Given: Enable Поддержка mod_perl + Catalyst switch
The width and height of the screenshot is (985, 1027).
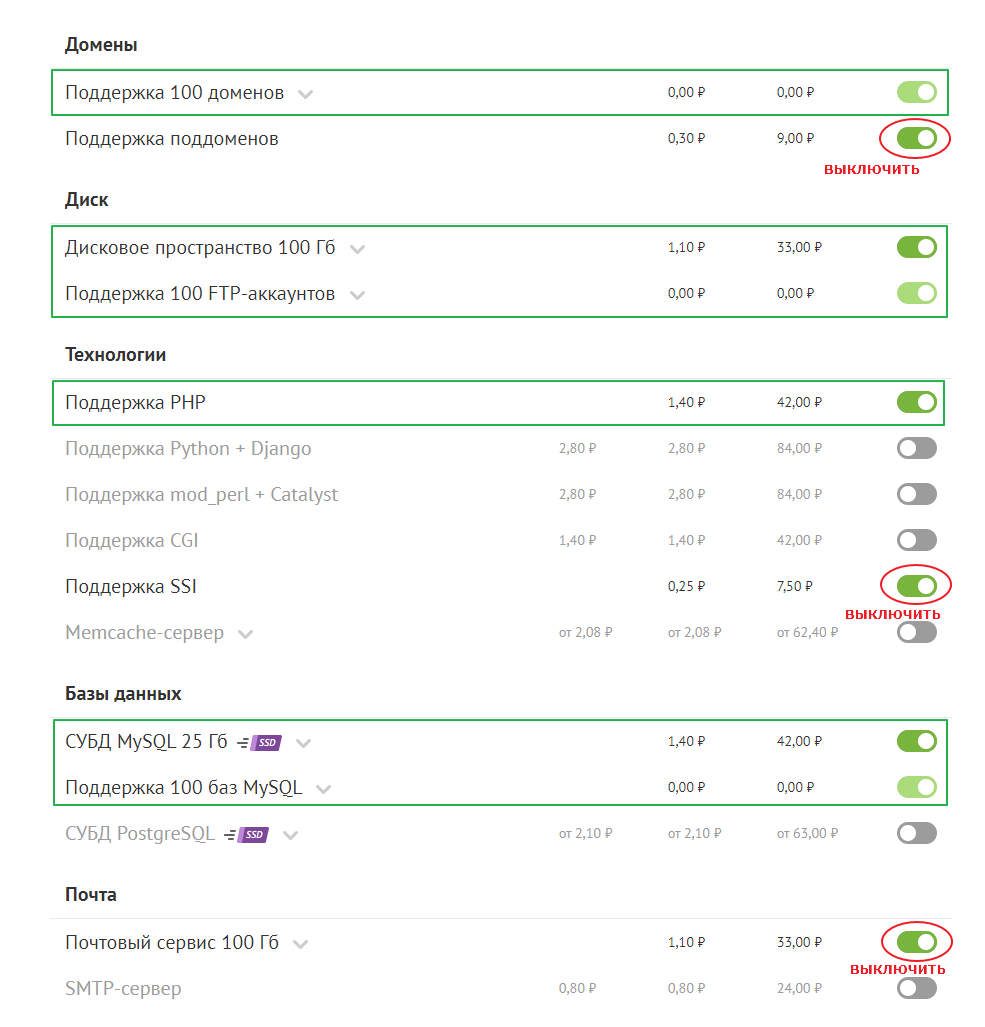Looking at the screenshot, I should (916, 494).
